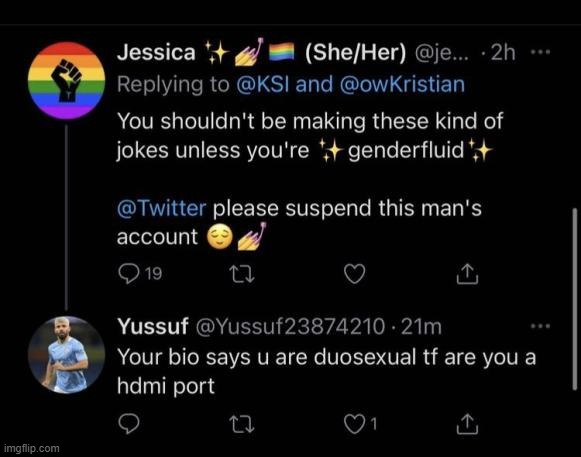This screenshot has width=581, height=457.
Task: Open more options on Jessica's tweet
Action: click(541, 52)
